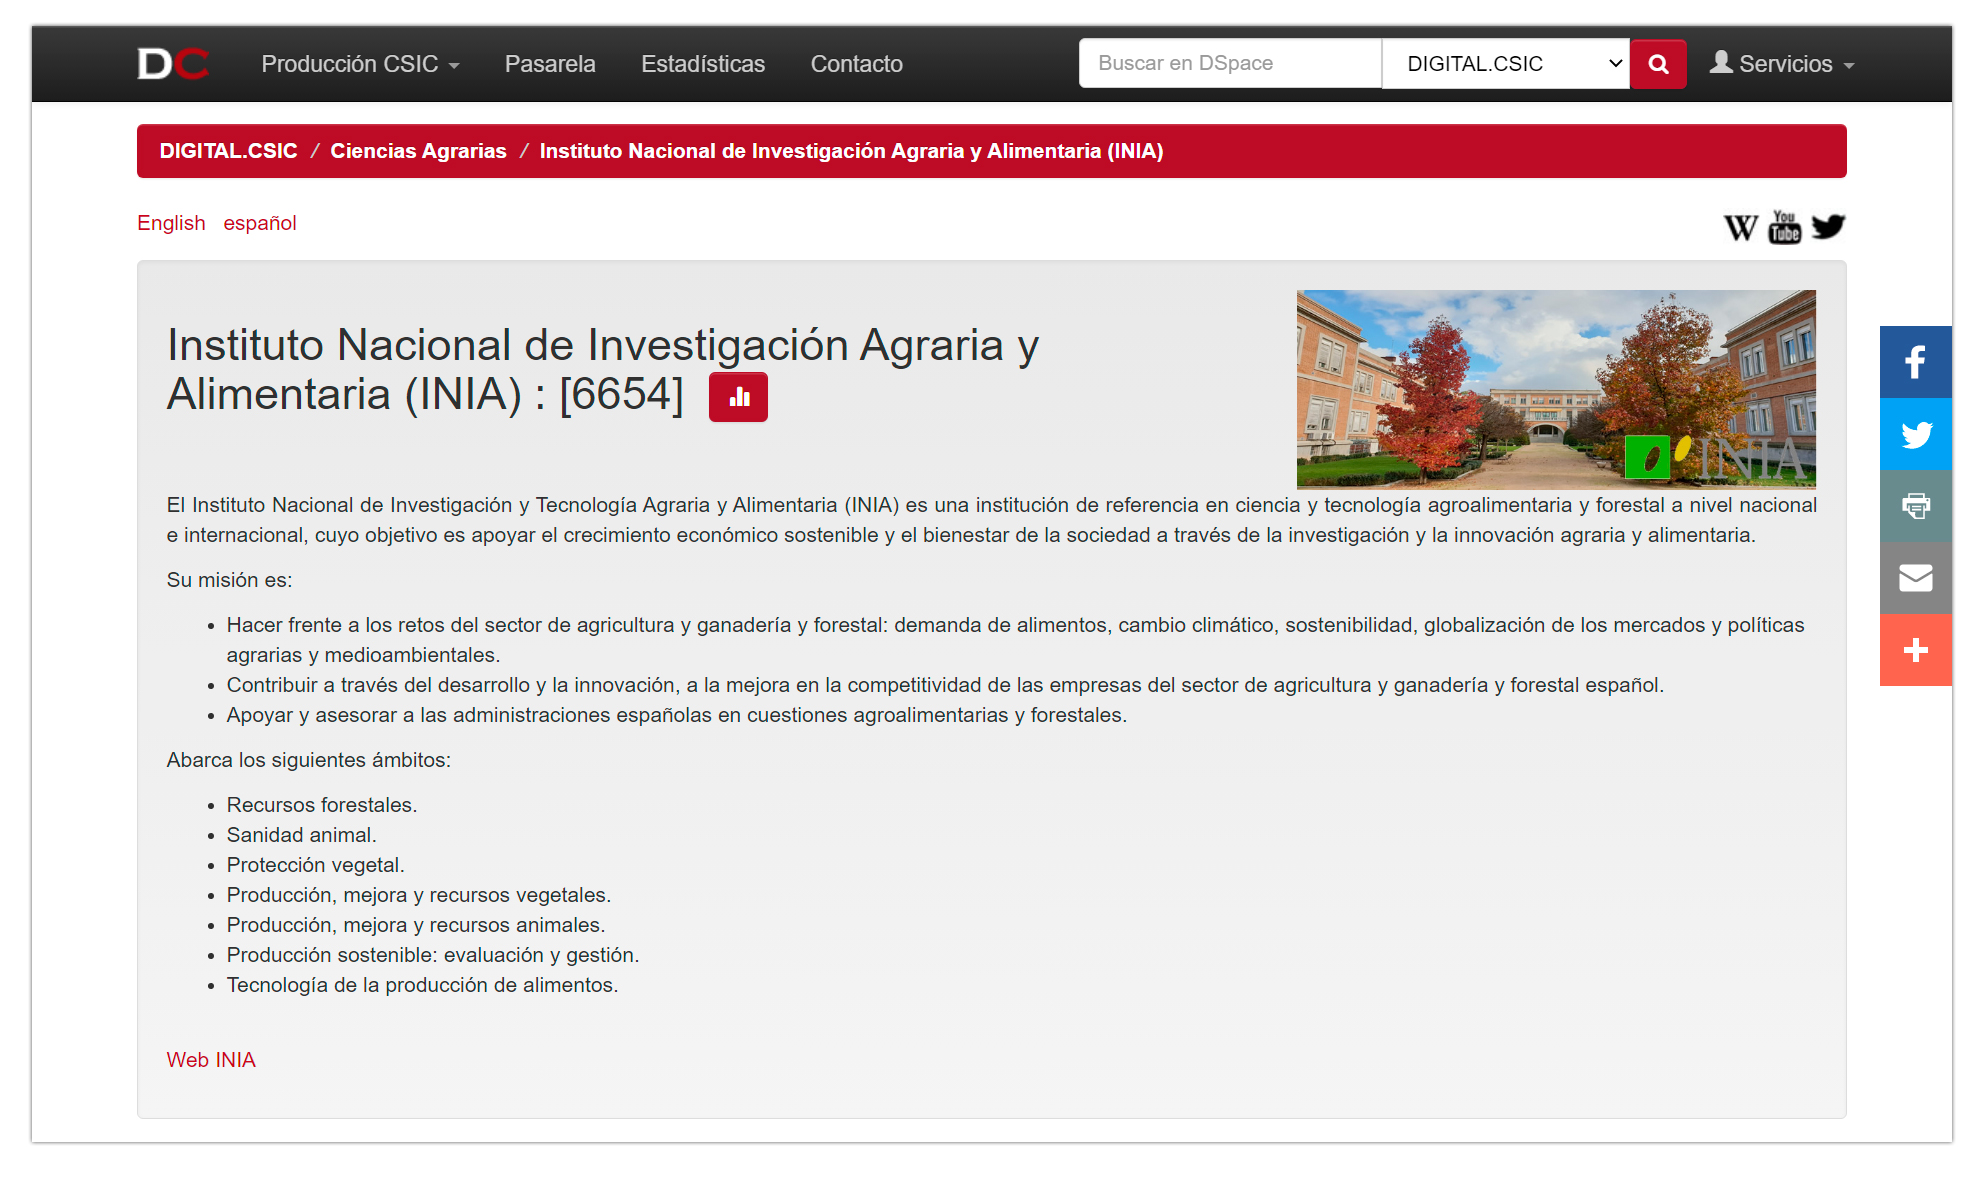Click the email envelope sidebar icon
The image size is (1984, 1180).
1915,578
